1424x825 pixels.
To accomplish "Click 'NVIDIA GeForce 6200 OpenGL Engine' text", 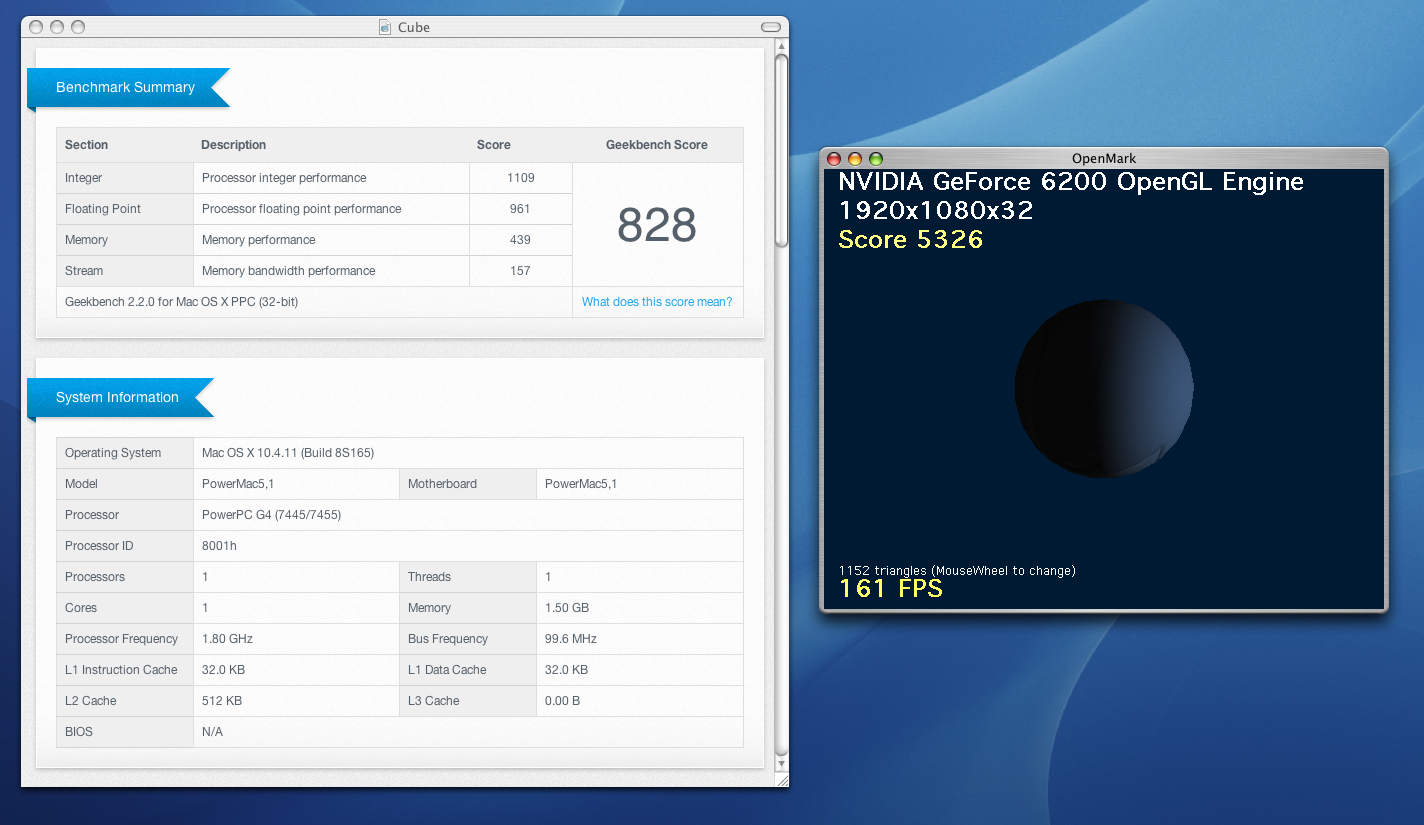I will click(x=1071, y=182).
